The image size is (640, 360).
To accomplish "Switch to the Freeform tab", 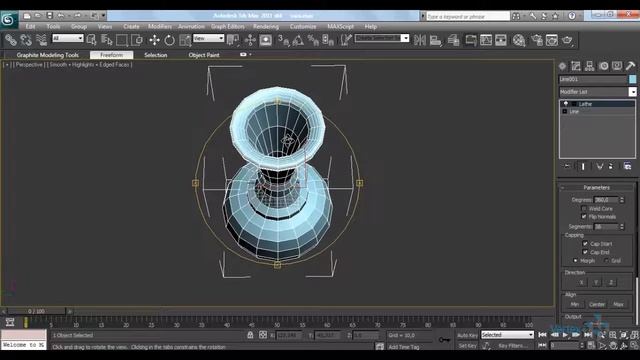I will coord(111,55).
